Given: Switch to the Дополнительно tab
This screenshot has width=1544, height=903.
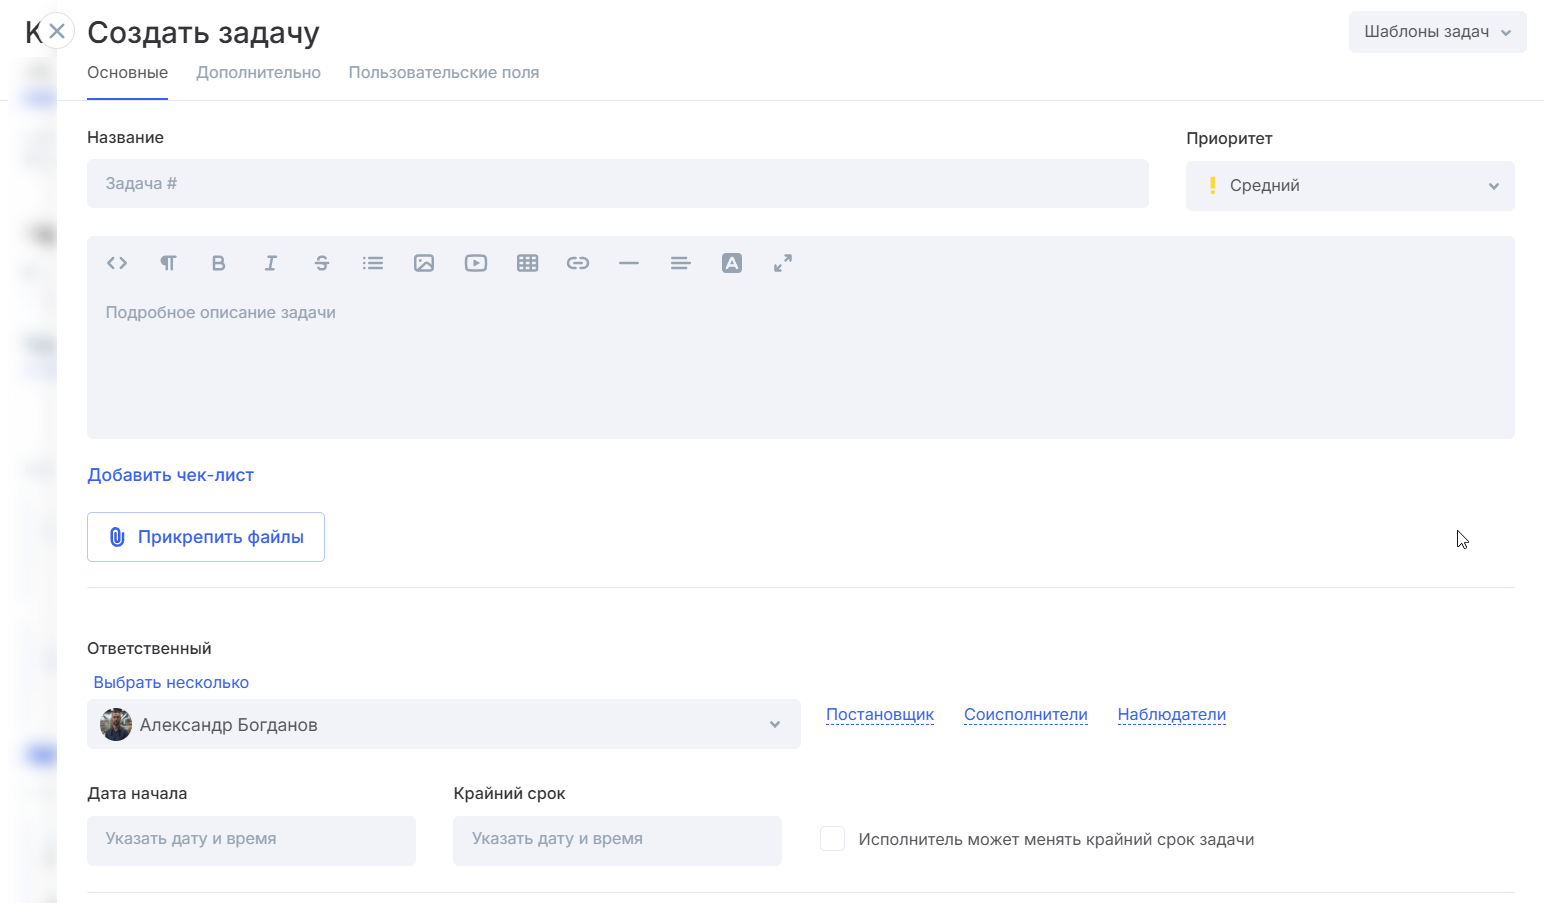Looking at the screenshot, I should [258, 73].
